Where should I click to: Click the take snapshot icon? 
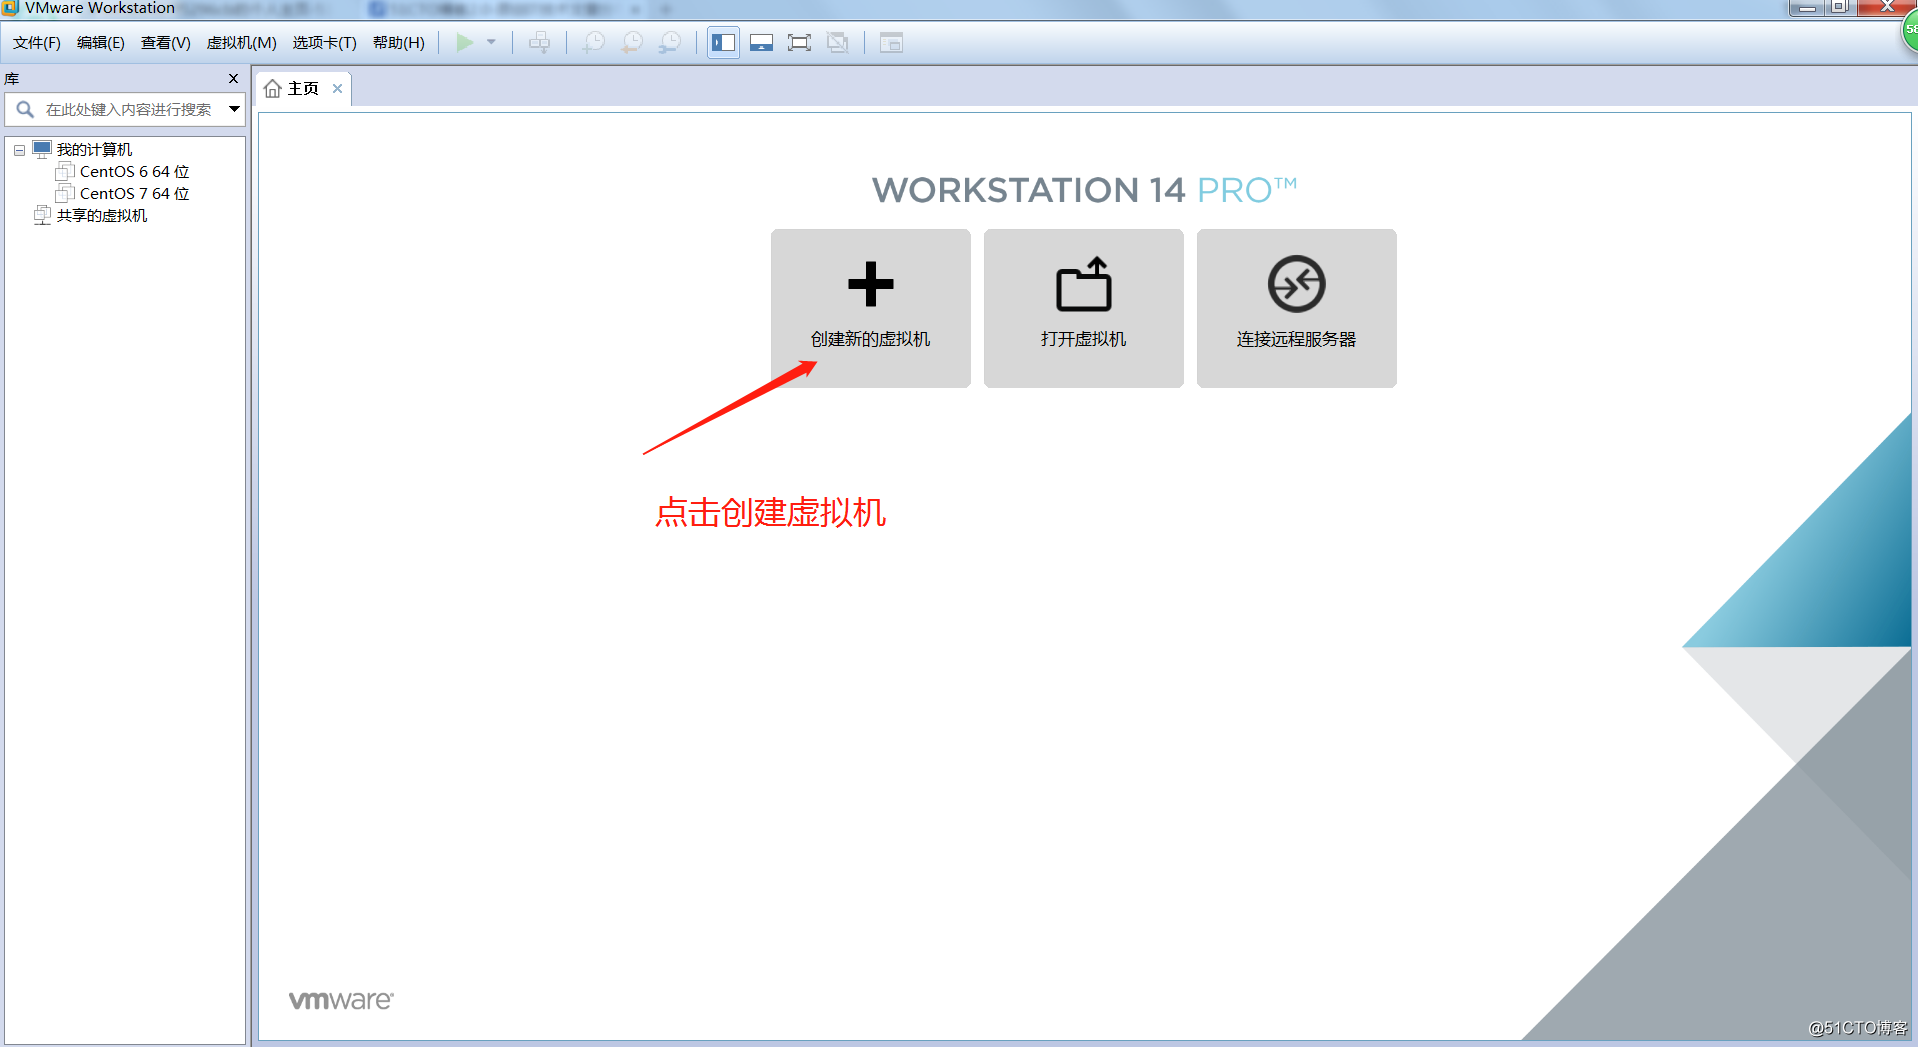tap(594, 43)
